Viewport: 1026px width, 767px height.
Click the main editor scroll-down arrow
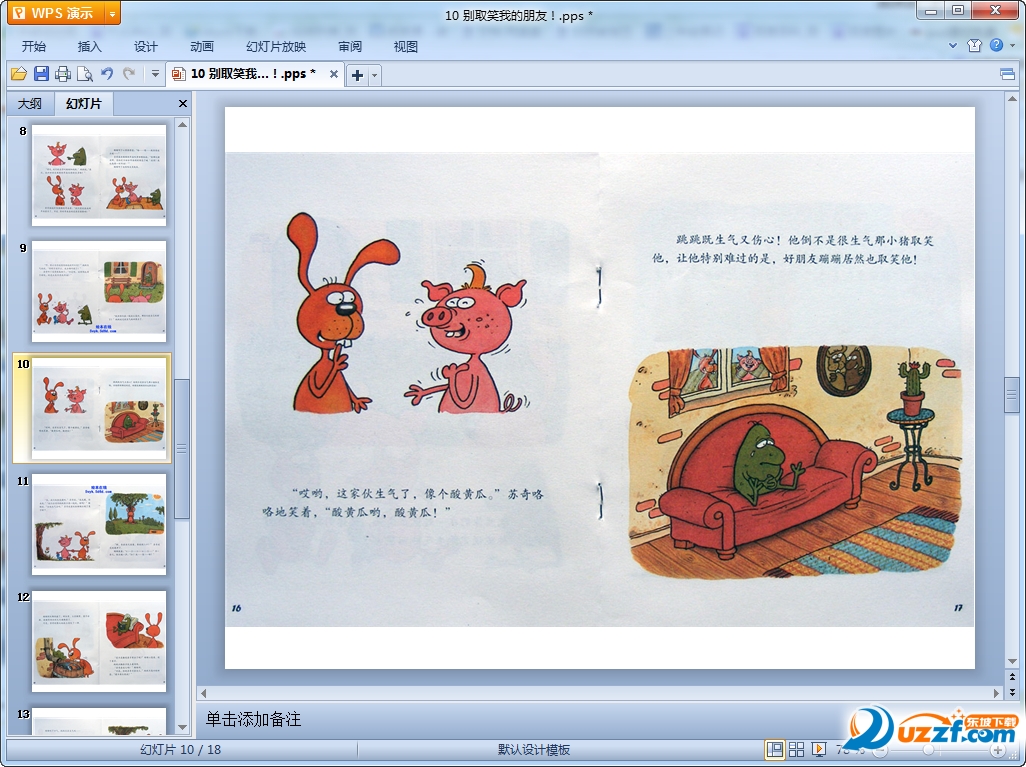point(1012,662)
